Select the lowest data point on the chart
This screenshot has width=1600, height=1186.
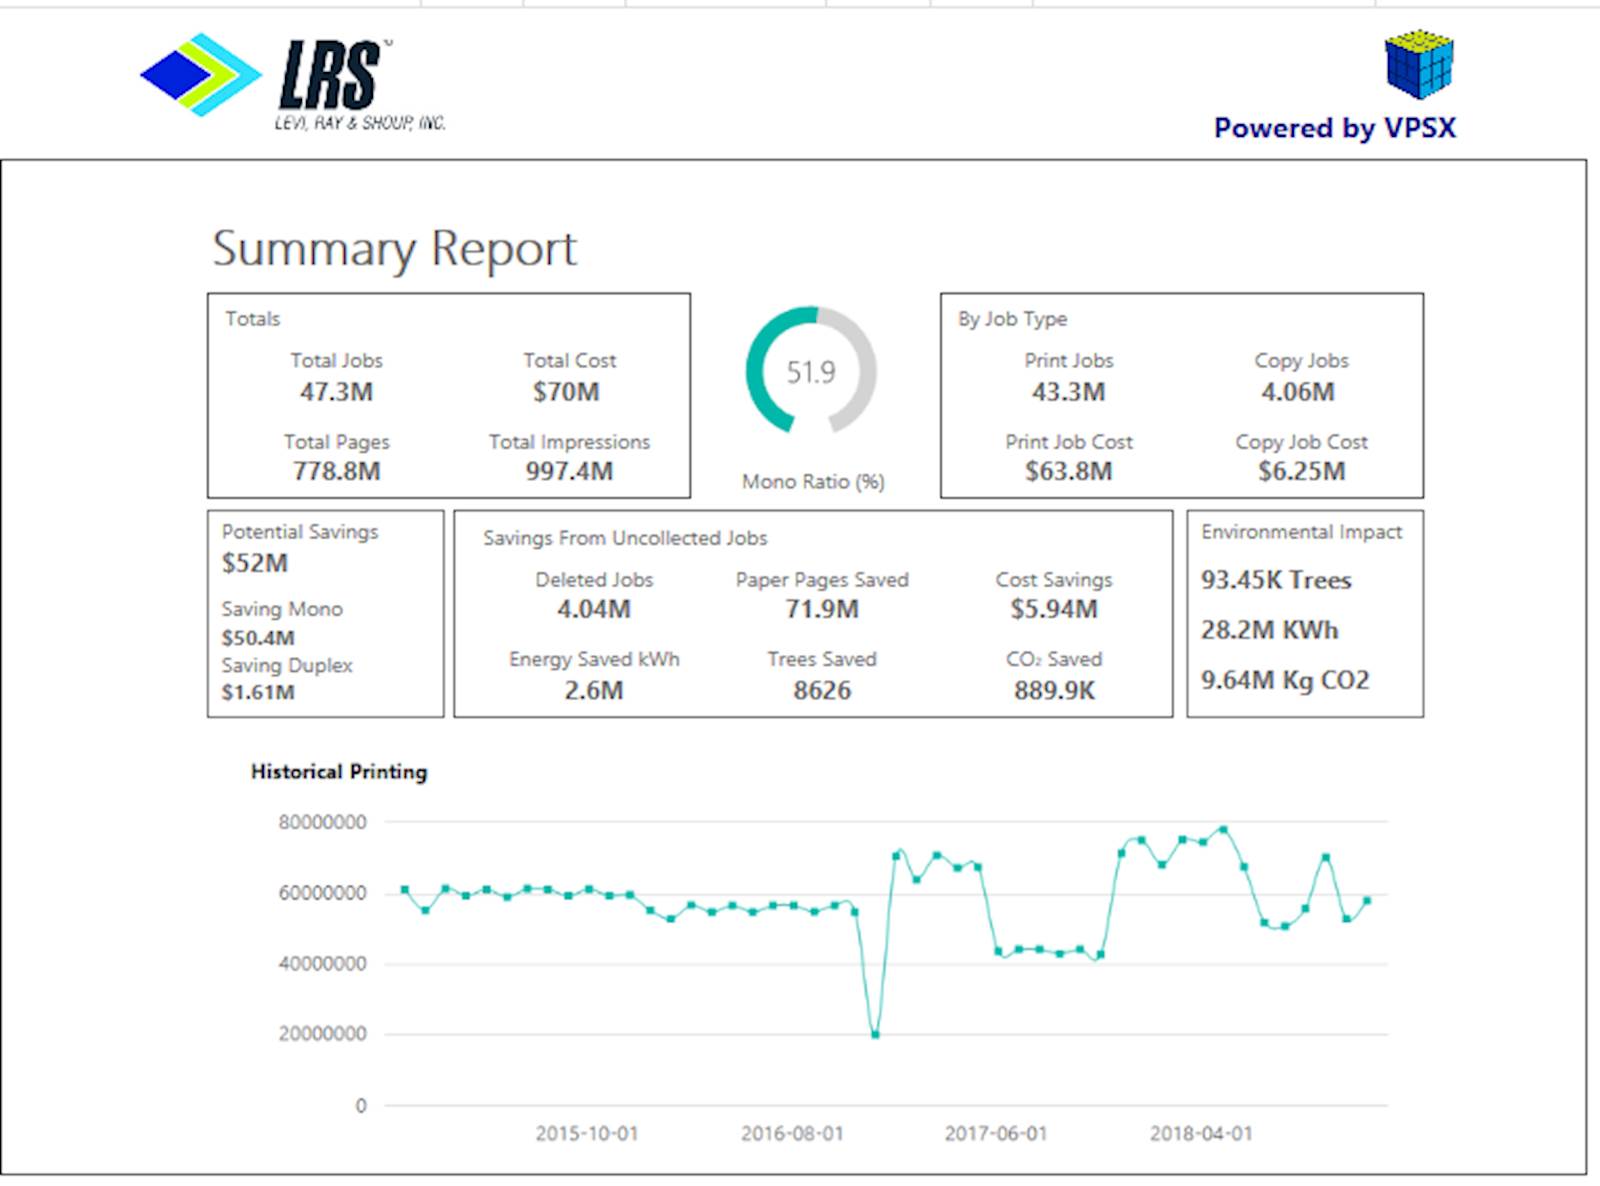tap(875, 1036)
